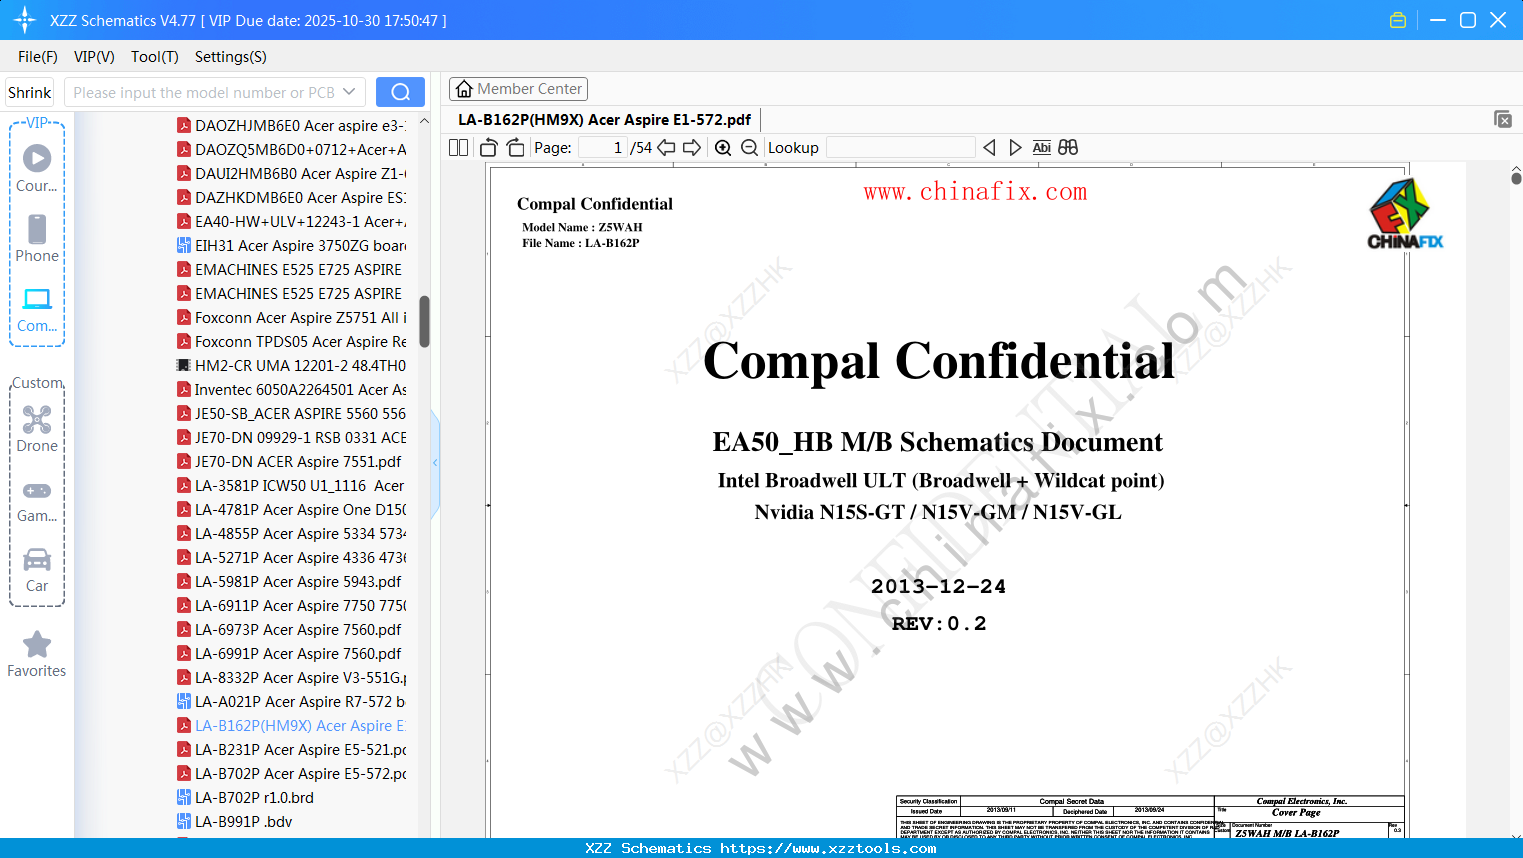Open the VIP(V) menu
This screenshot has width=1523, height=858.
tap(94, 57)
